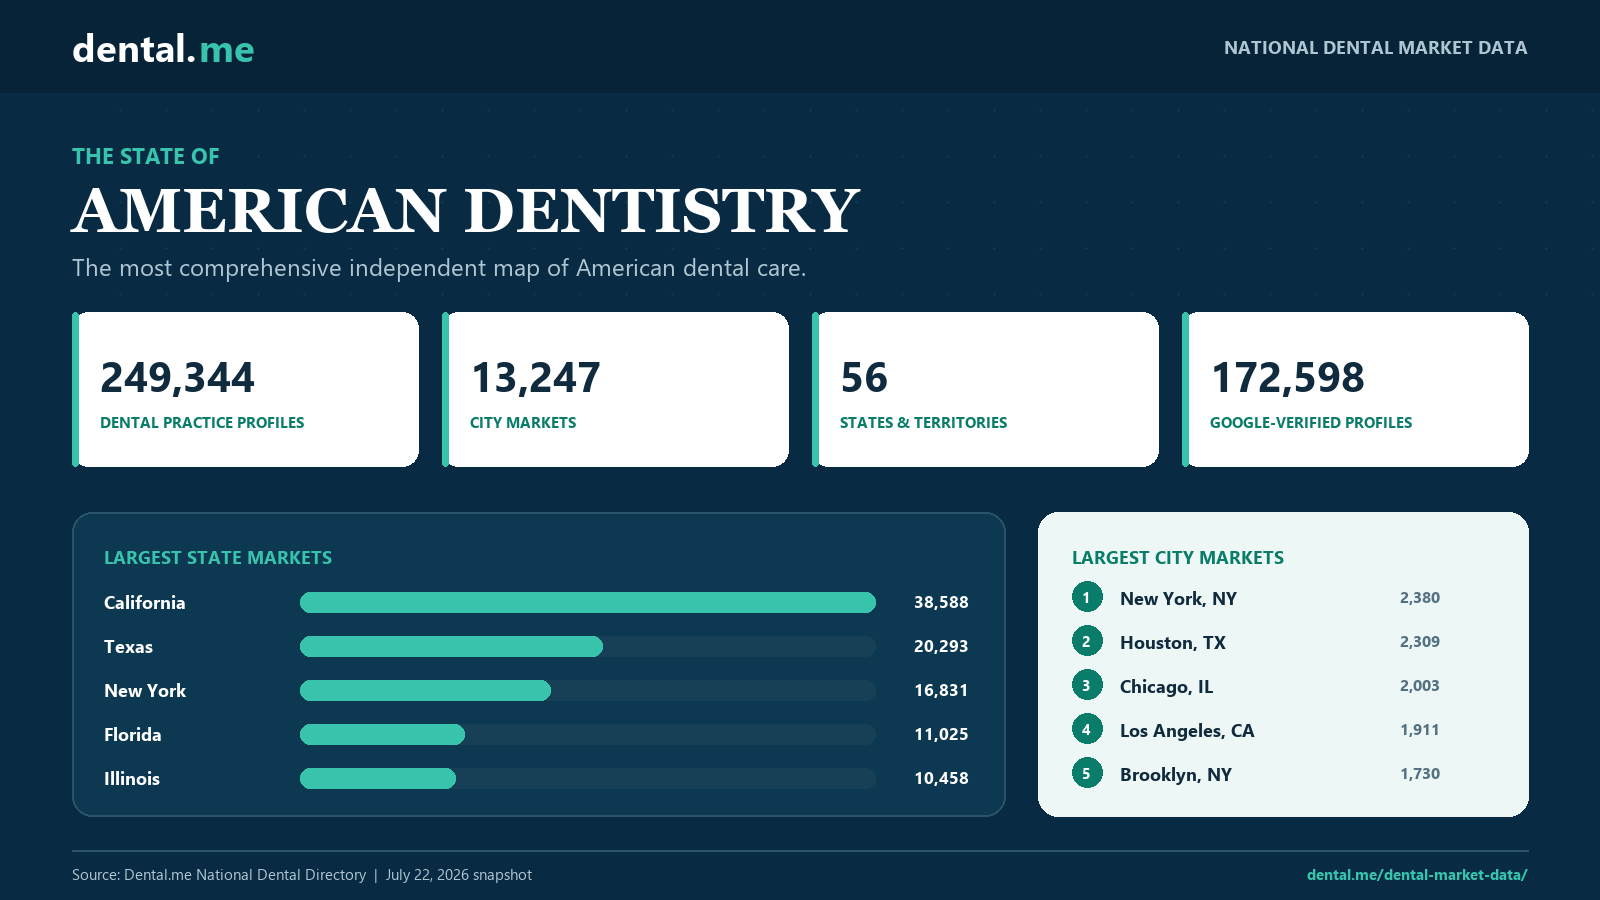Select the 13,247 city markets number
This screenshot has width=1600, height=900.
[536, 378]
